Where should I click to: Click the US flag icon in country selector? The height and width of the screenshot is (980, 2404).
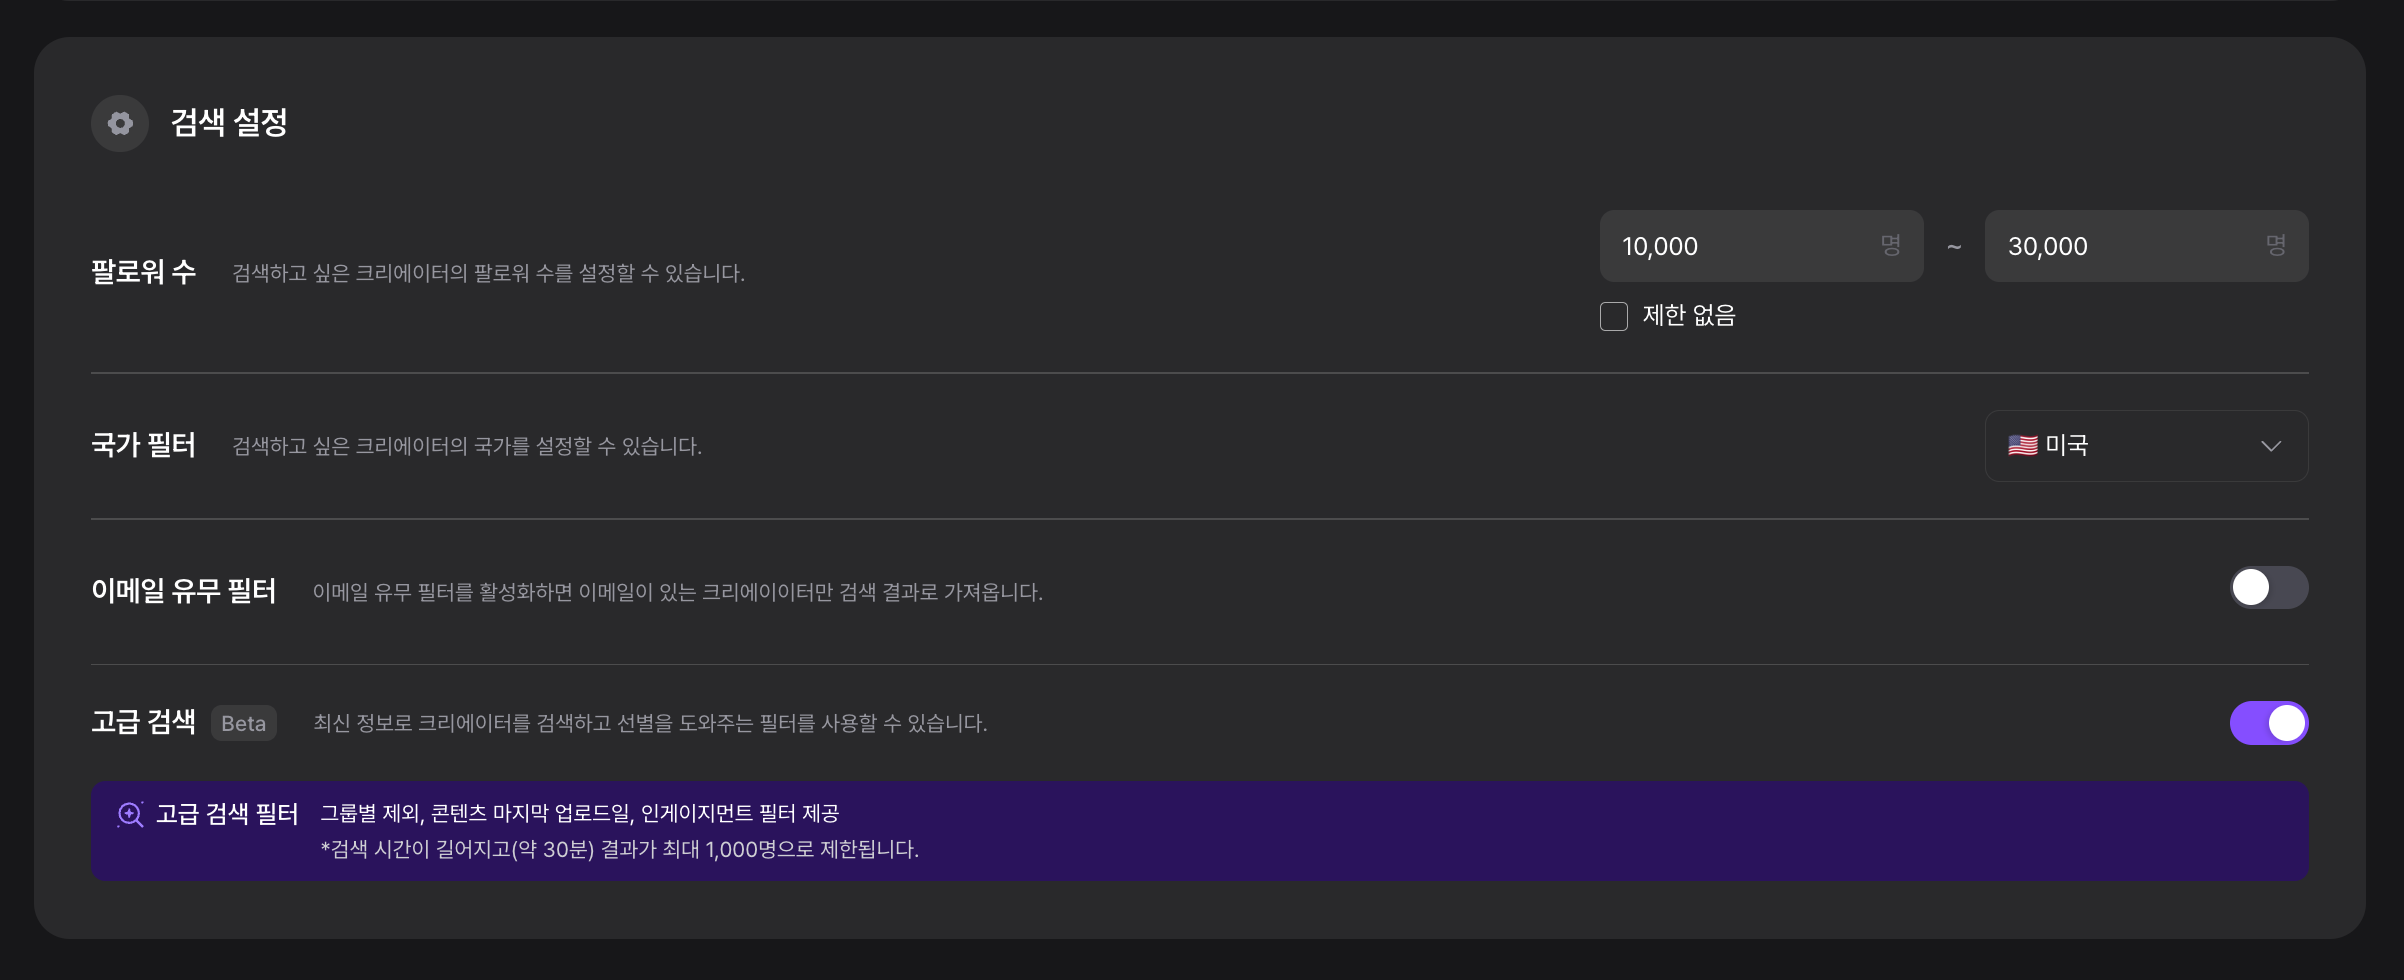(x=2022, y=445)
